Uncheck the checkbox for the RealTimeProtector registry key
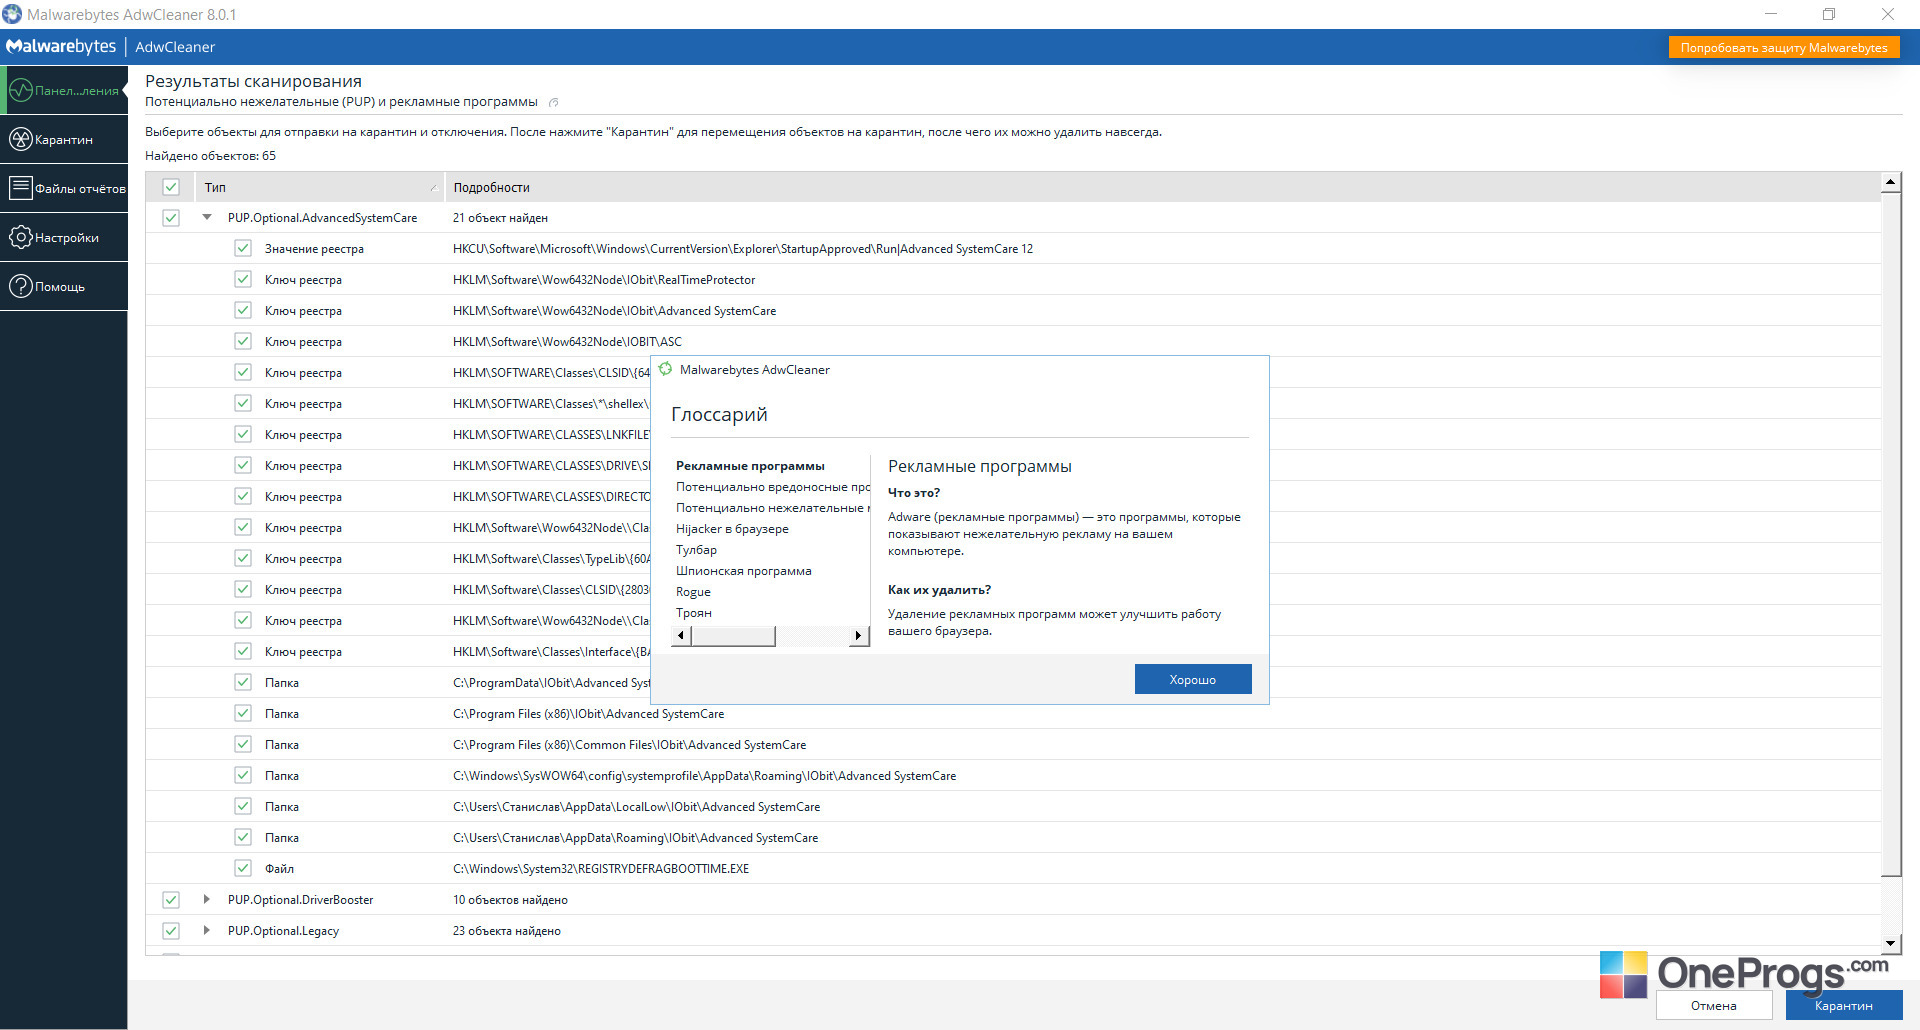The width and height of the screenshot is (1920, 1030). (243, 279)
